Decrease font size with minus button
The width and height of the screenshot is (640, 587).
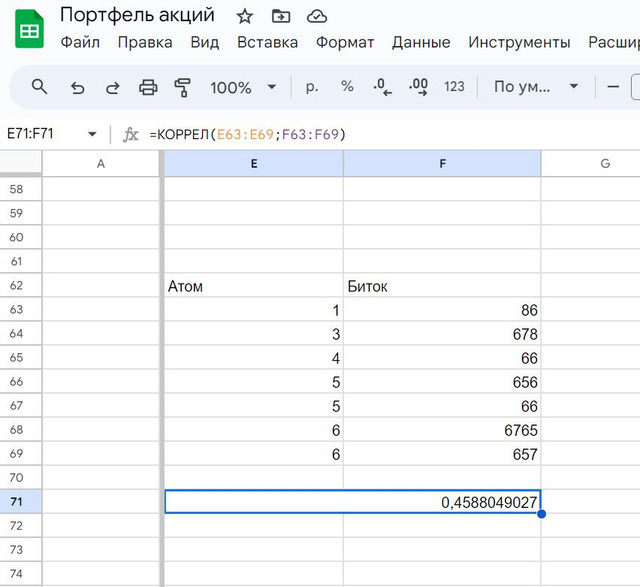(613, 87)
